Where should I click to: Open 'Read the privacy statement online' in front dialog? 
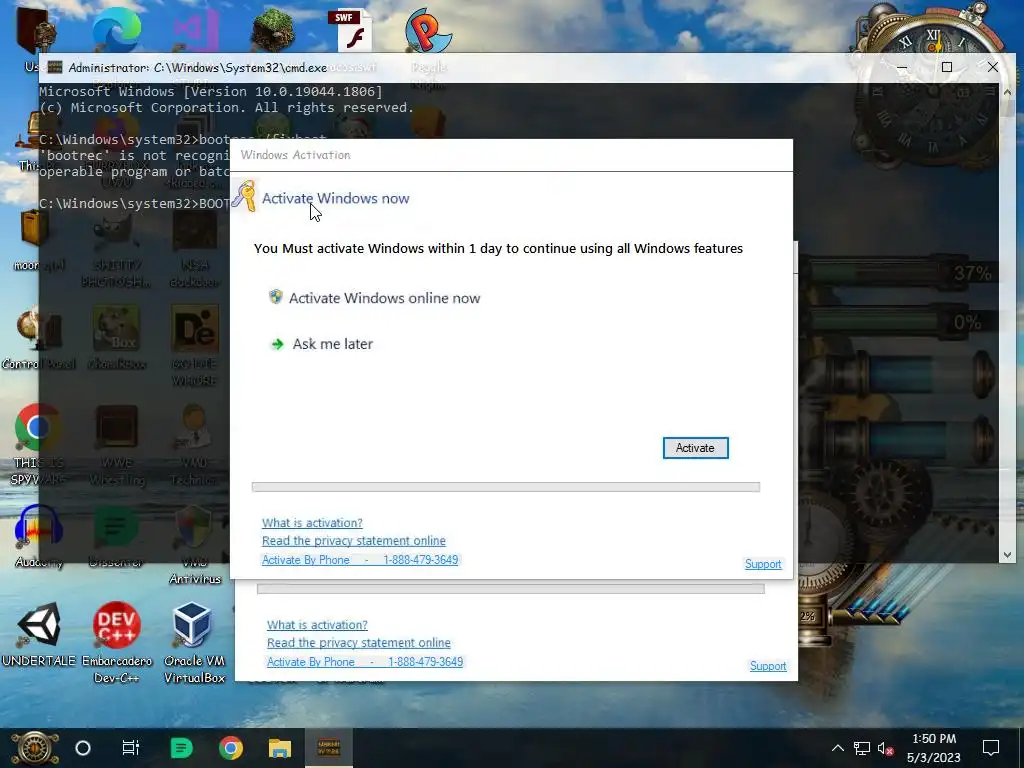(x=353, y=541)
